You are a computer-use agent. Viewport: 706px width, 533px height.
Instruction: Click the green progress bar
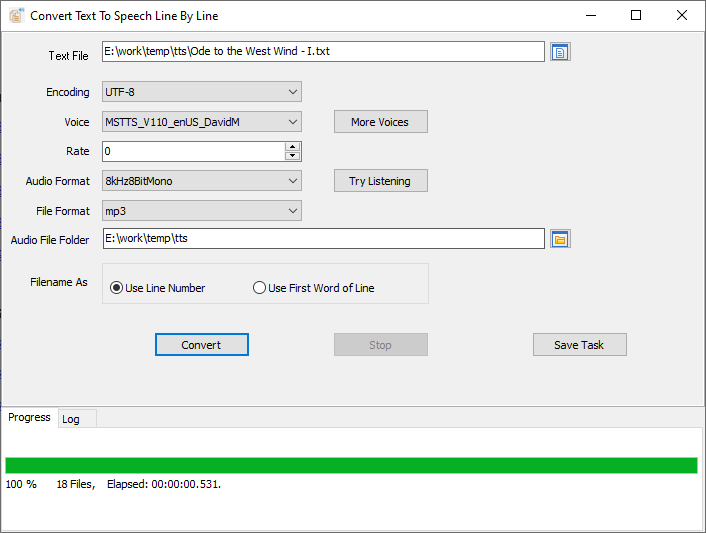click(351, 465)
